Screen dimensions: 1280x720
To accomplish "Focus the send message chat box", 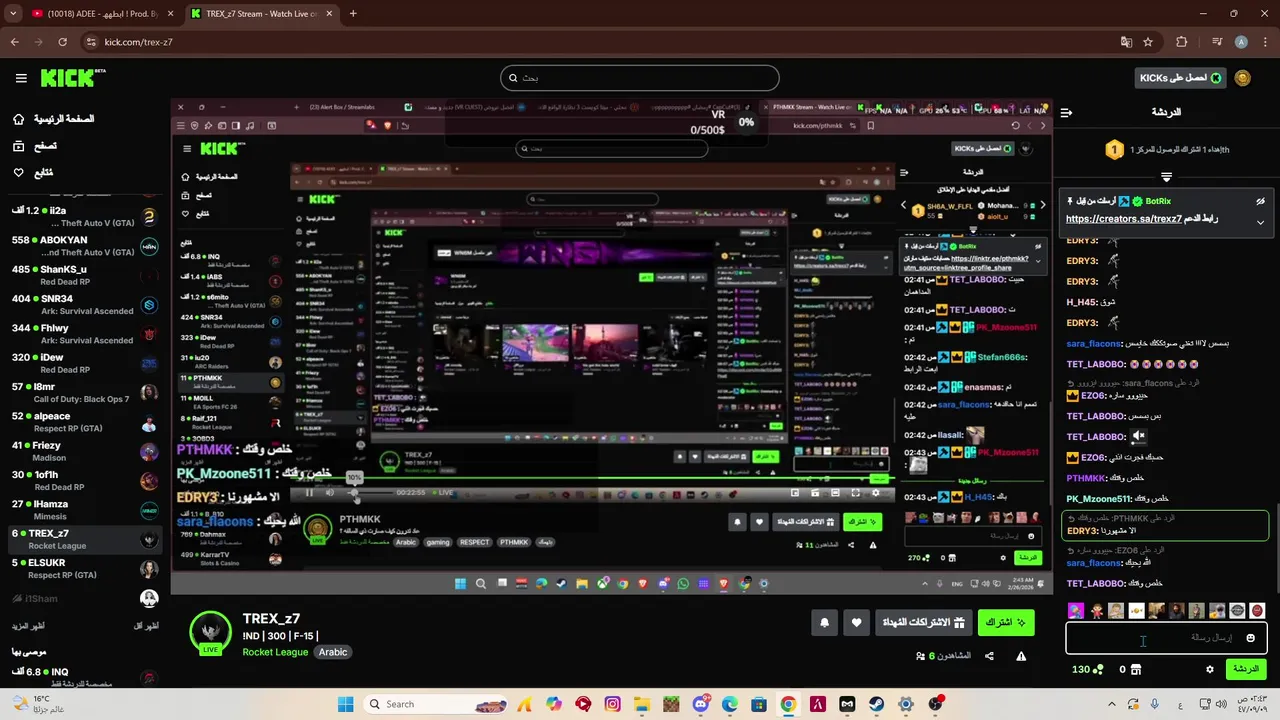I will click(x=1166, y=637).
